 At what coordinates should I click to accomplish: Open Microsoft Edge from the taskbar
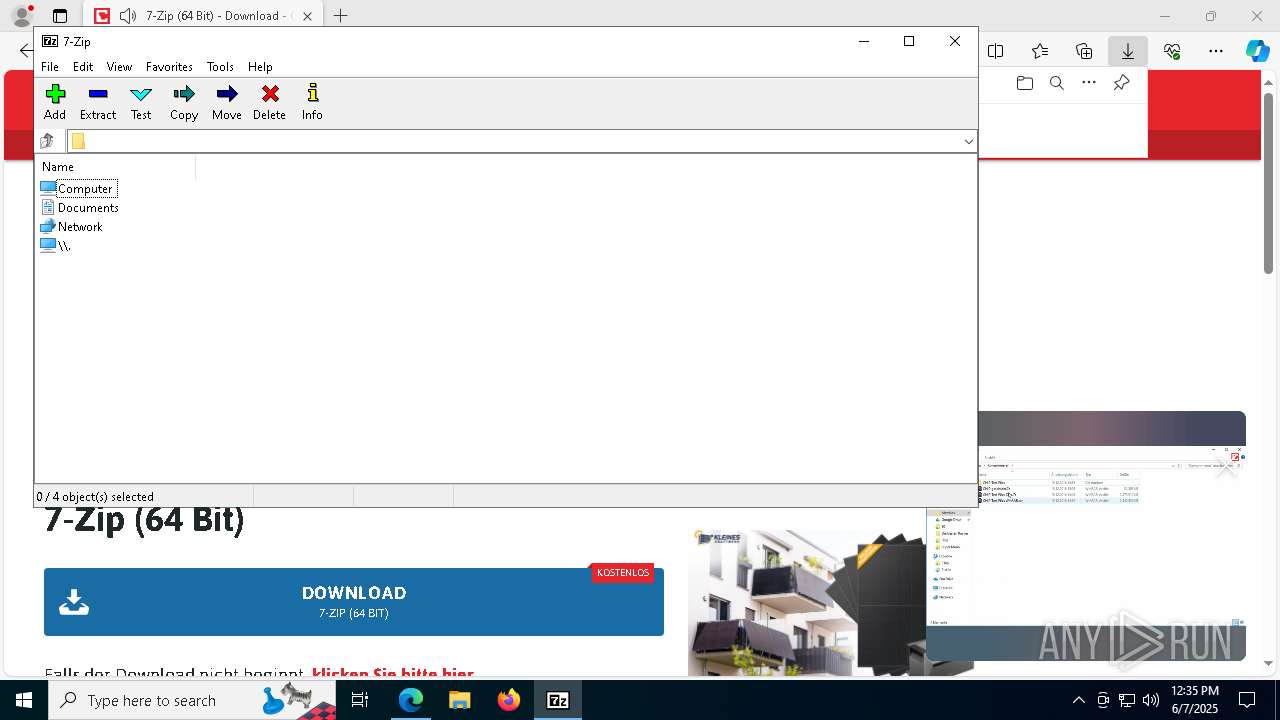point(411,700)
